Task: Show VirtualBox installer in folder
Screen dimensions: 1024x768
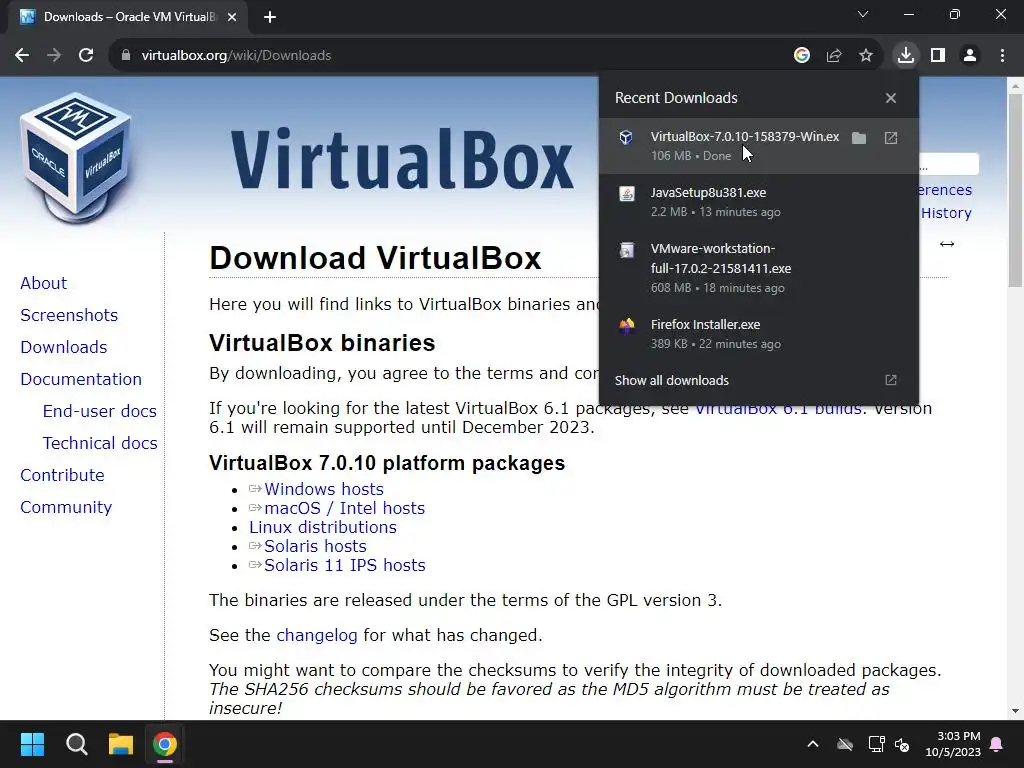Action: click(x=859, y=138)
